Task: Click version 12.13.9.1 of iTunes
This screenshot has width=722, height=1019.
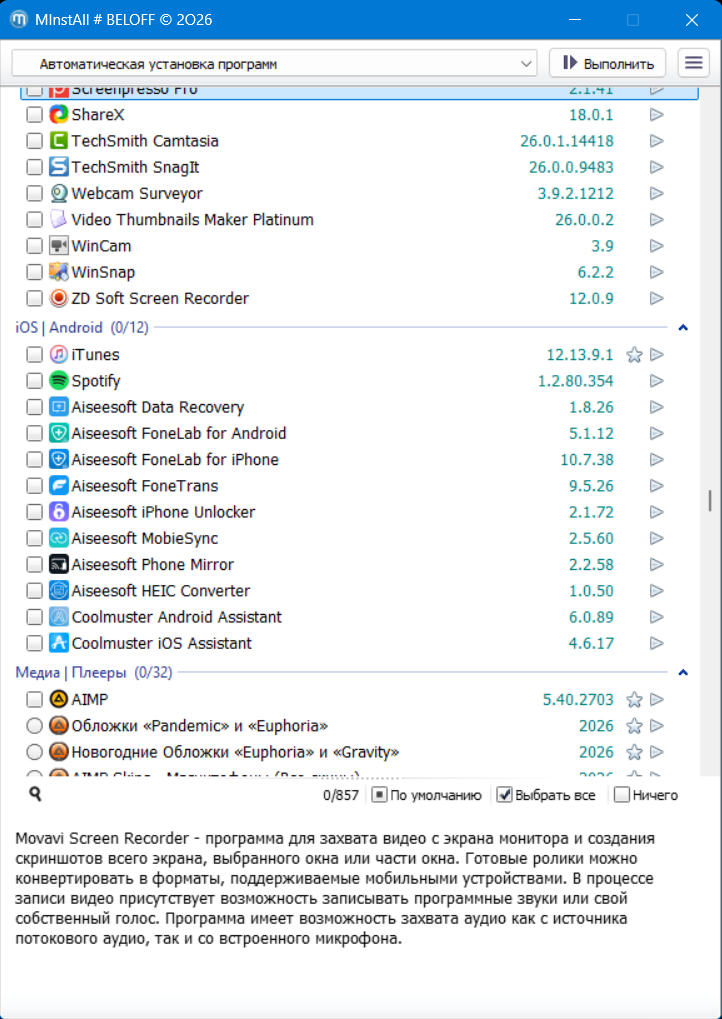Action: (580, 355)
